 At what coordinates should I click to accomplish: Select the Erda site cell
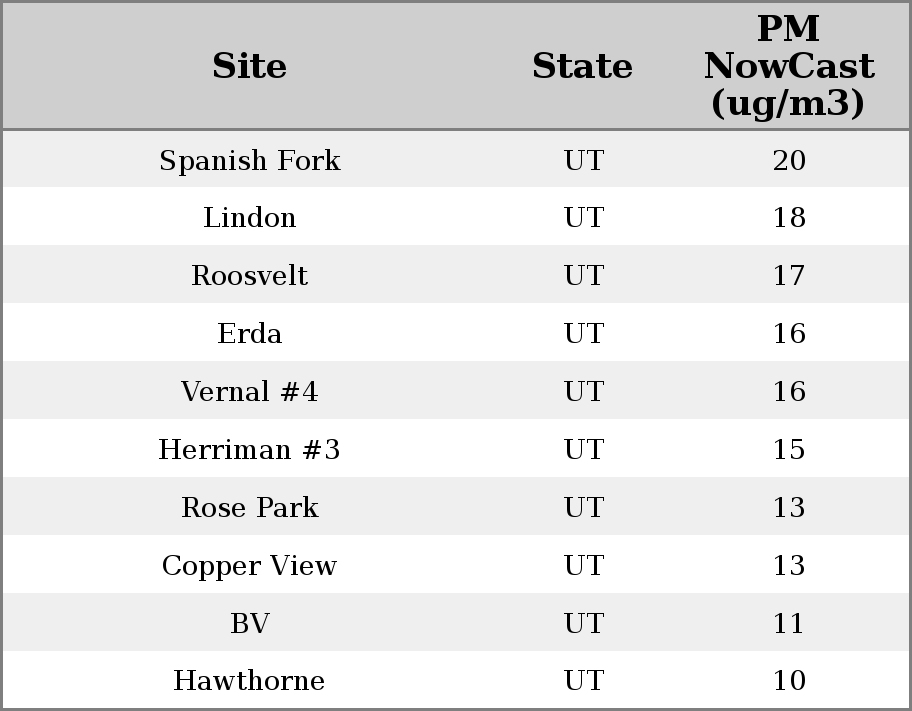point(249,334)
